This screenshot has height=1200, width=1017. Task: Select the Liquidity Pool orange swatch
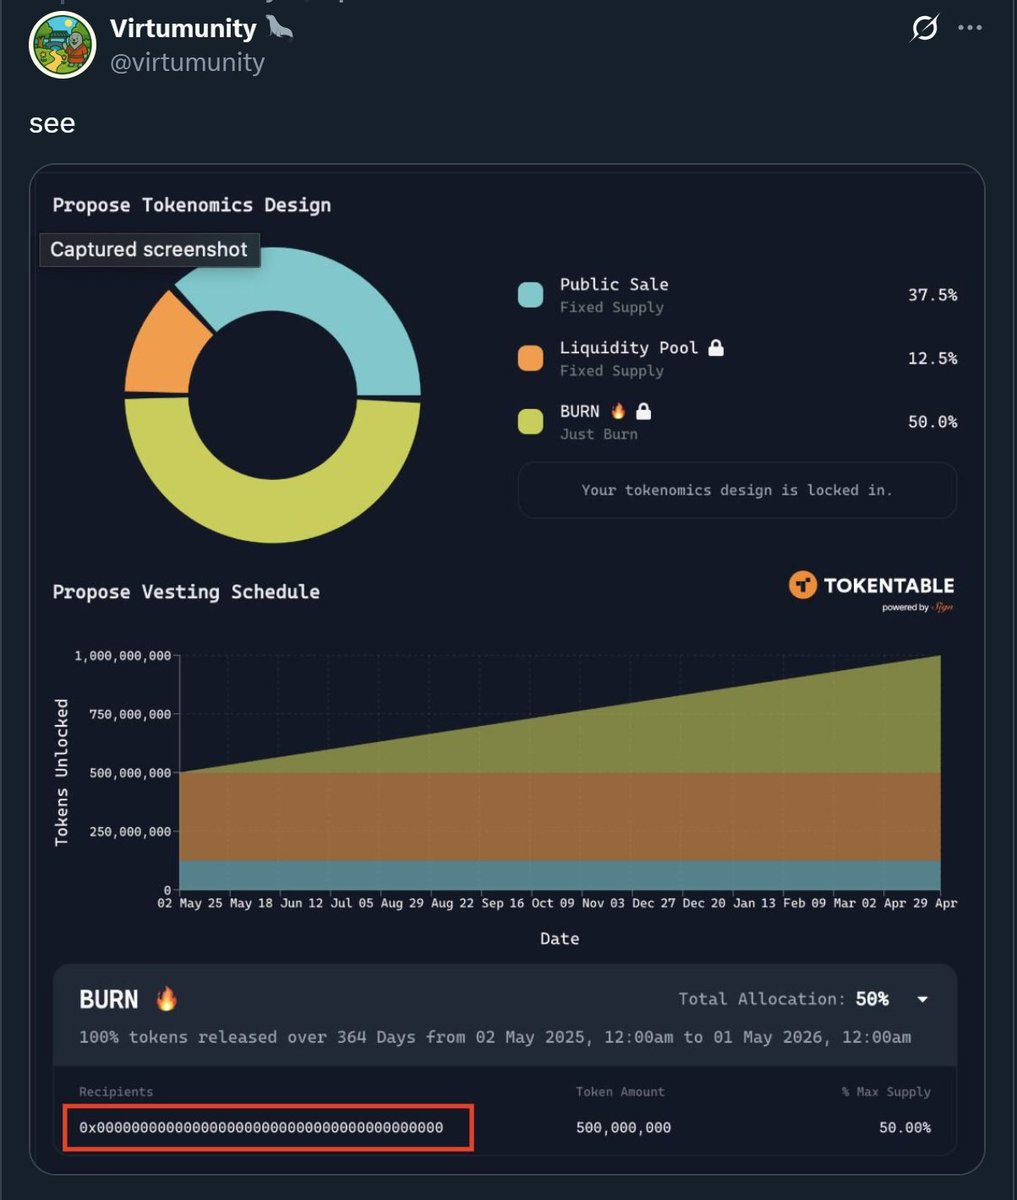pyautogui.click(x=530, y=358)
